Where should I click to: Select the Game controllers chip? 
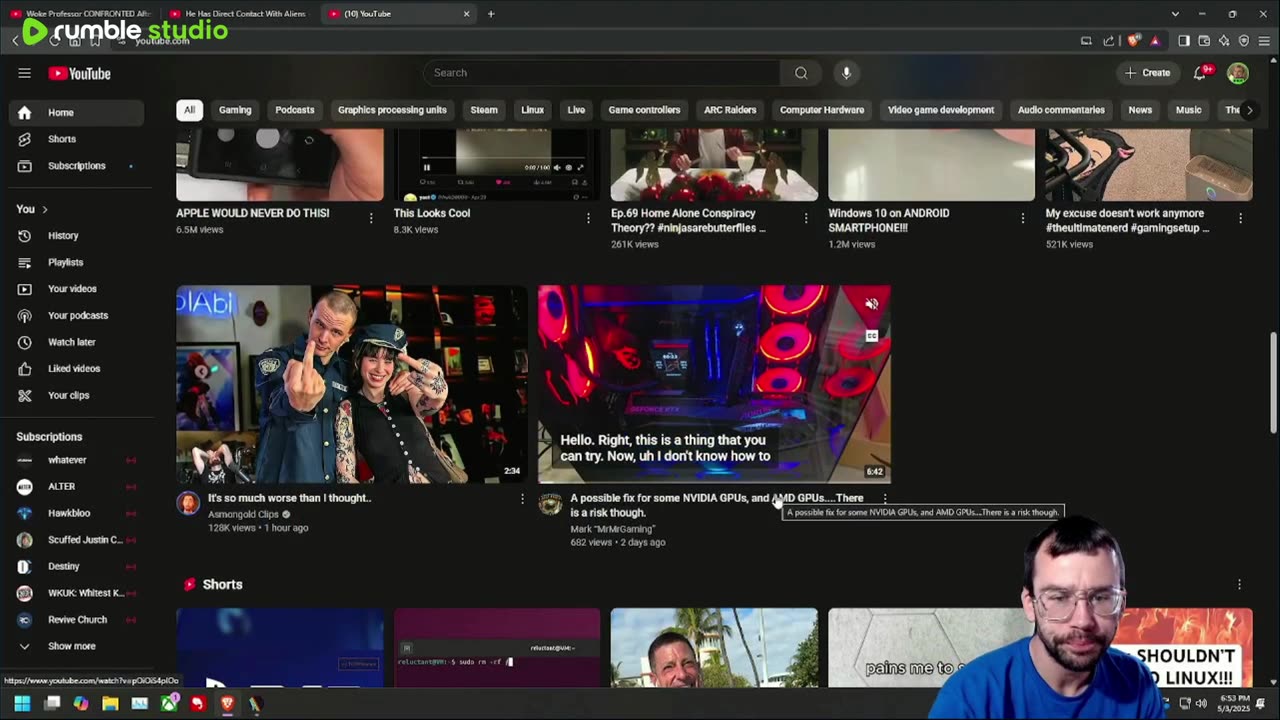[644, 110]
